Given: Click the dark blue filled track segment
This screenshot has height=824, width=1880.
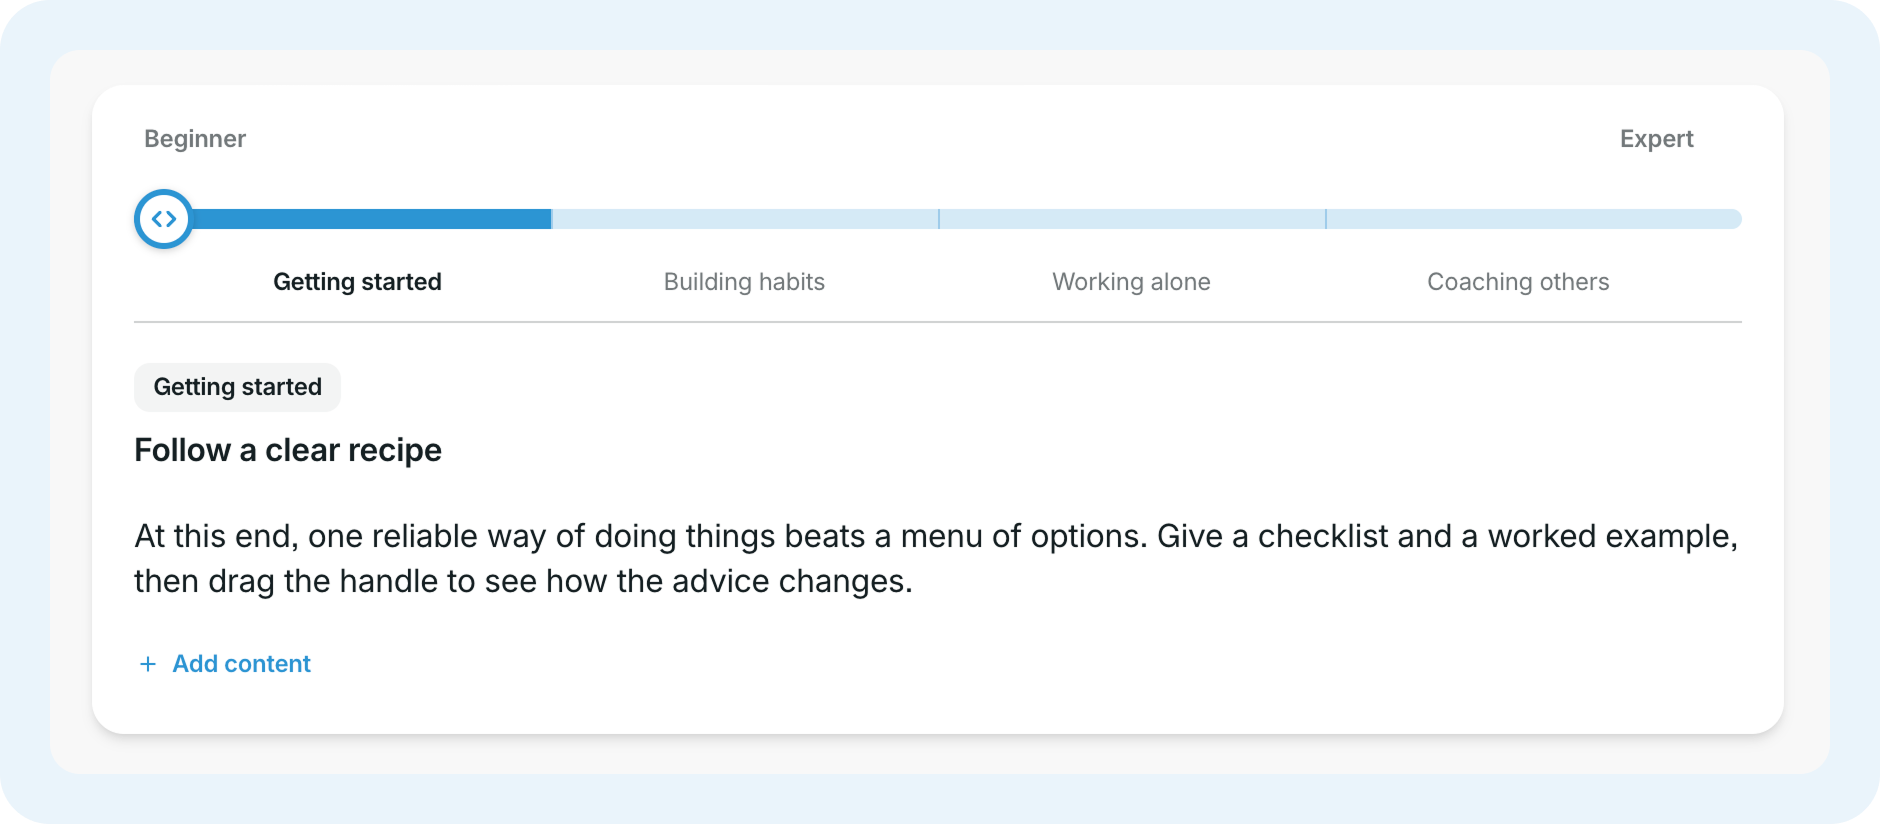Looking at the screenshot, I should [371, 219].
